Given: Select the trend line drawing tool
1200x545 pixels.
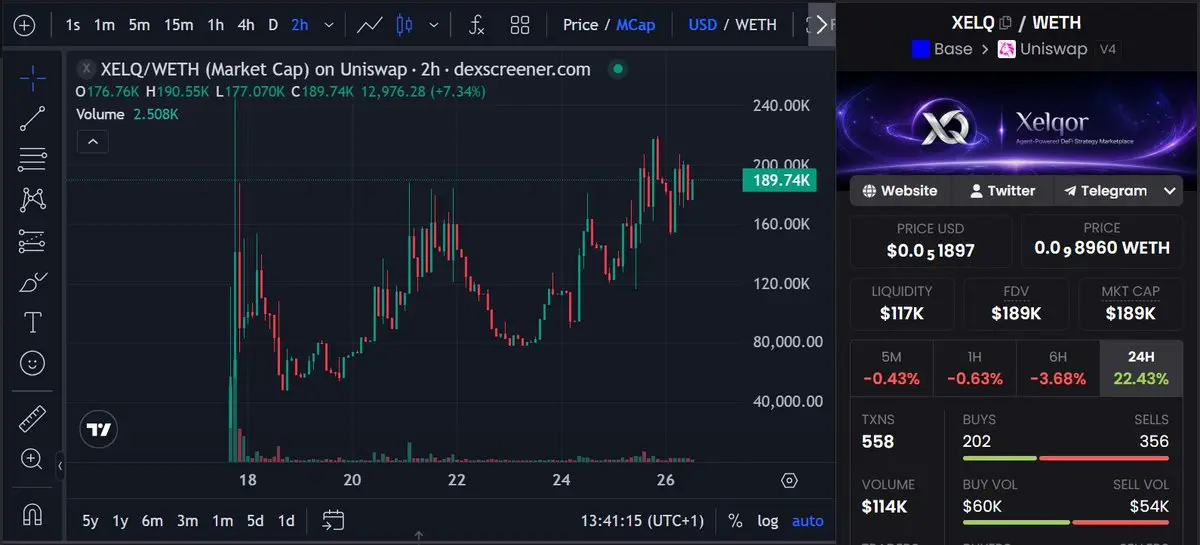Looking at the screenshot, I should (x=32, y=118).
